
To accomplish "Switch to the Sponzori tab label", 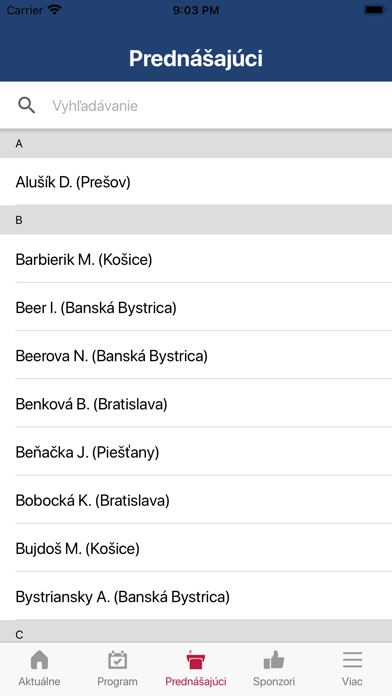I will pos(274,681).
